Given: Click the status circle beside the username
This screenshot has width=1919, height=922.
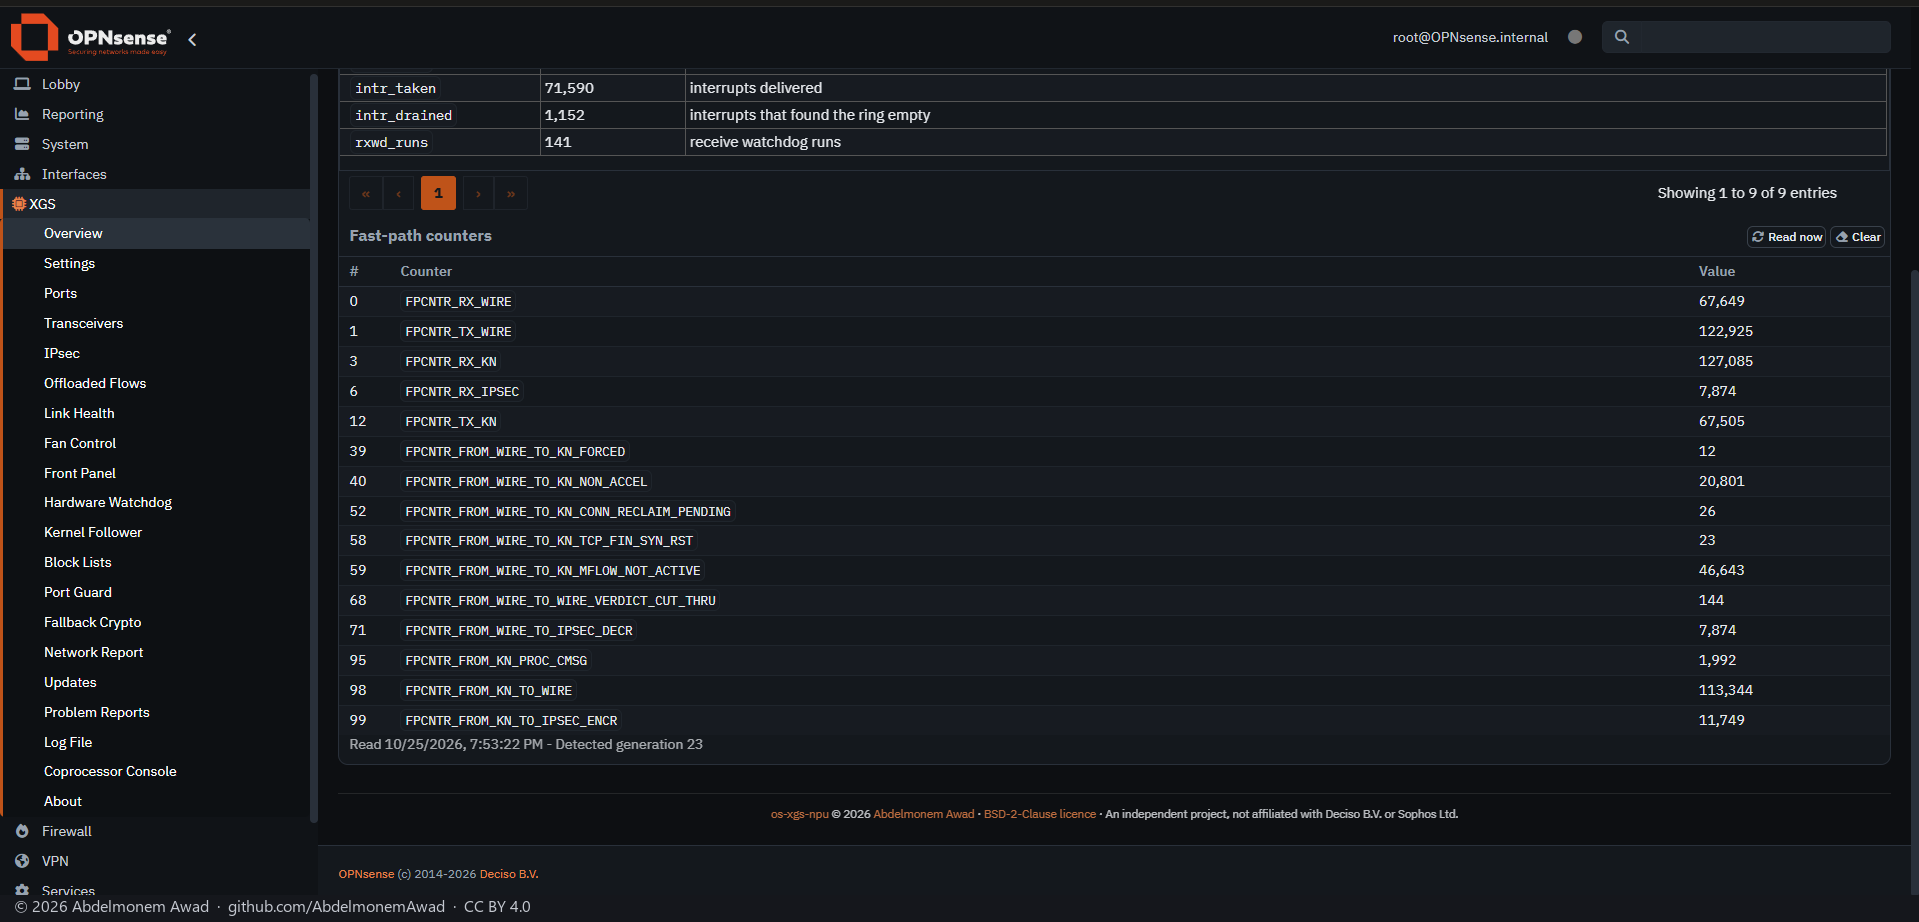Looking at the screenshot, I should click(1575, 37).
